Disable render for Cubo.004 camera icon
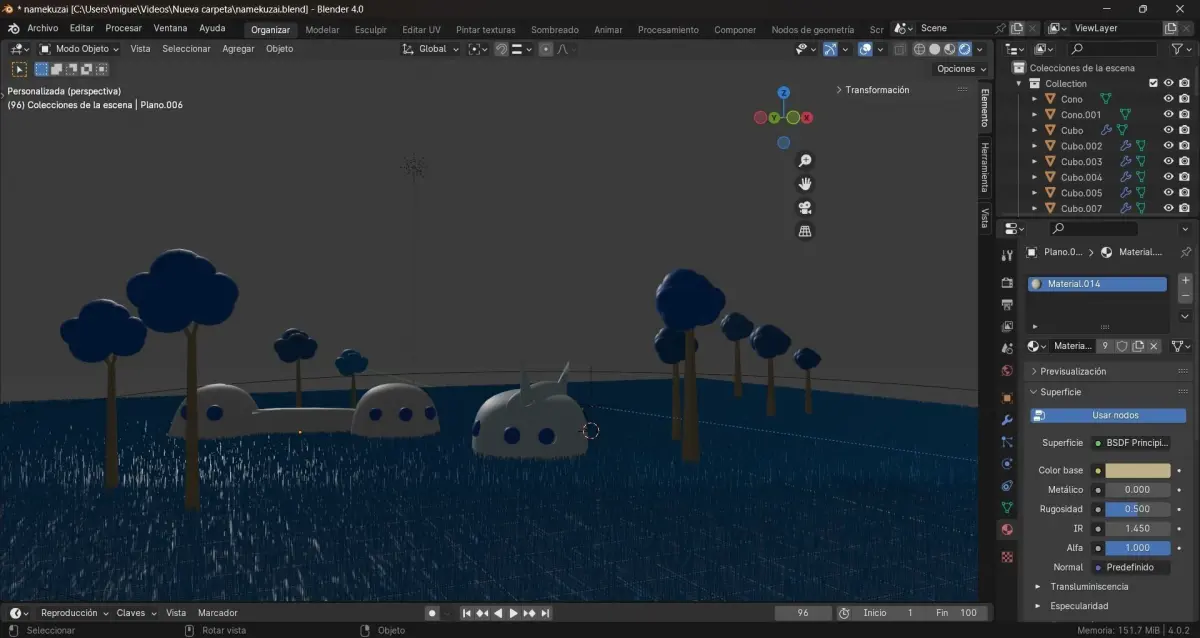 (1184, 177)
